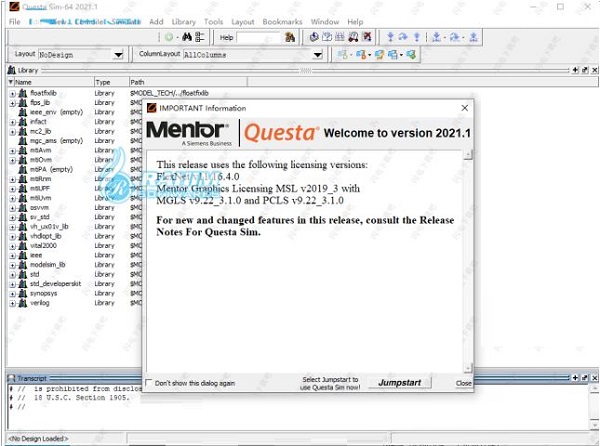Click the first icon in the second-row toolbar group
Viewport: 600px width, 446px height.
pos(342,55)
